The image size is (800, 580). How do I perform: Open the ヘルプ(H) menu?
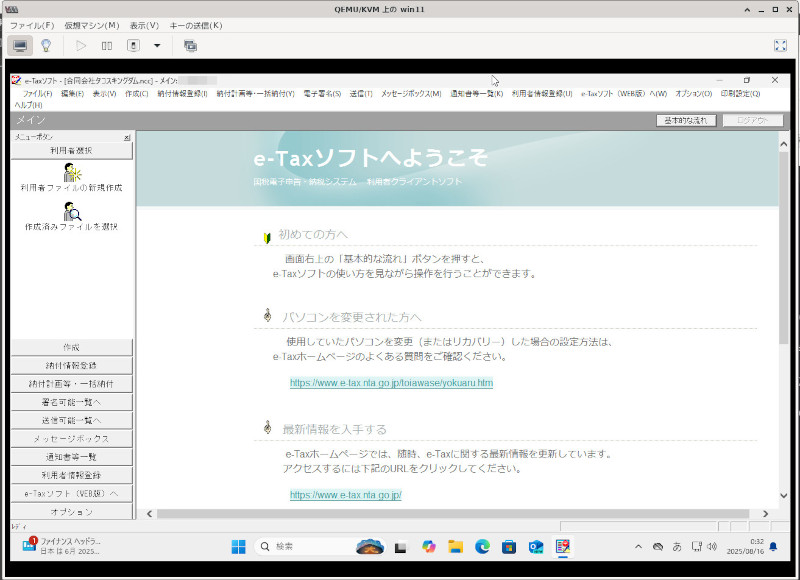click(29, 105)
